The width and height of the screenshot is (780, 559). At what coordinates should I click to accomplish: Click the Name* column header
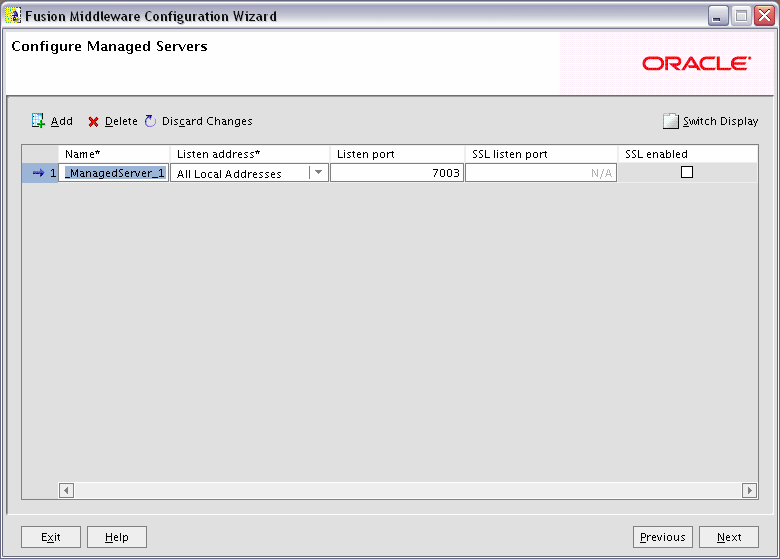click(114, 154)
